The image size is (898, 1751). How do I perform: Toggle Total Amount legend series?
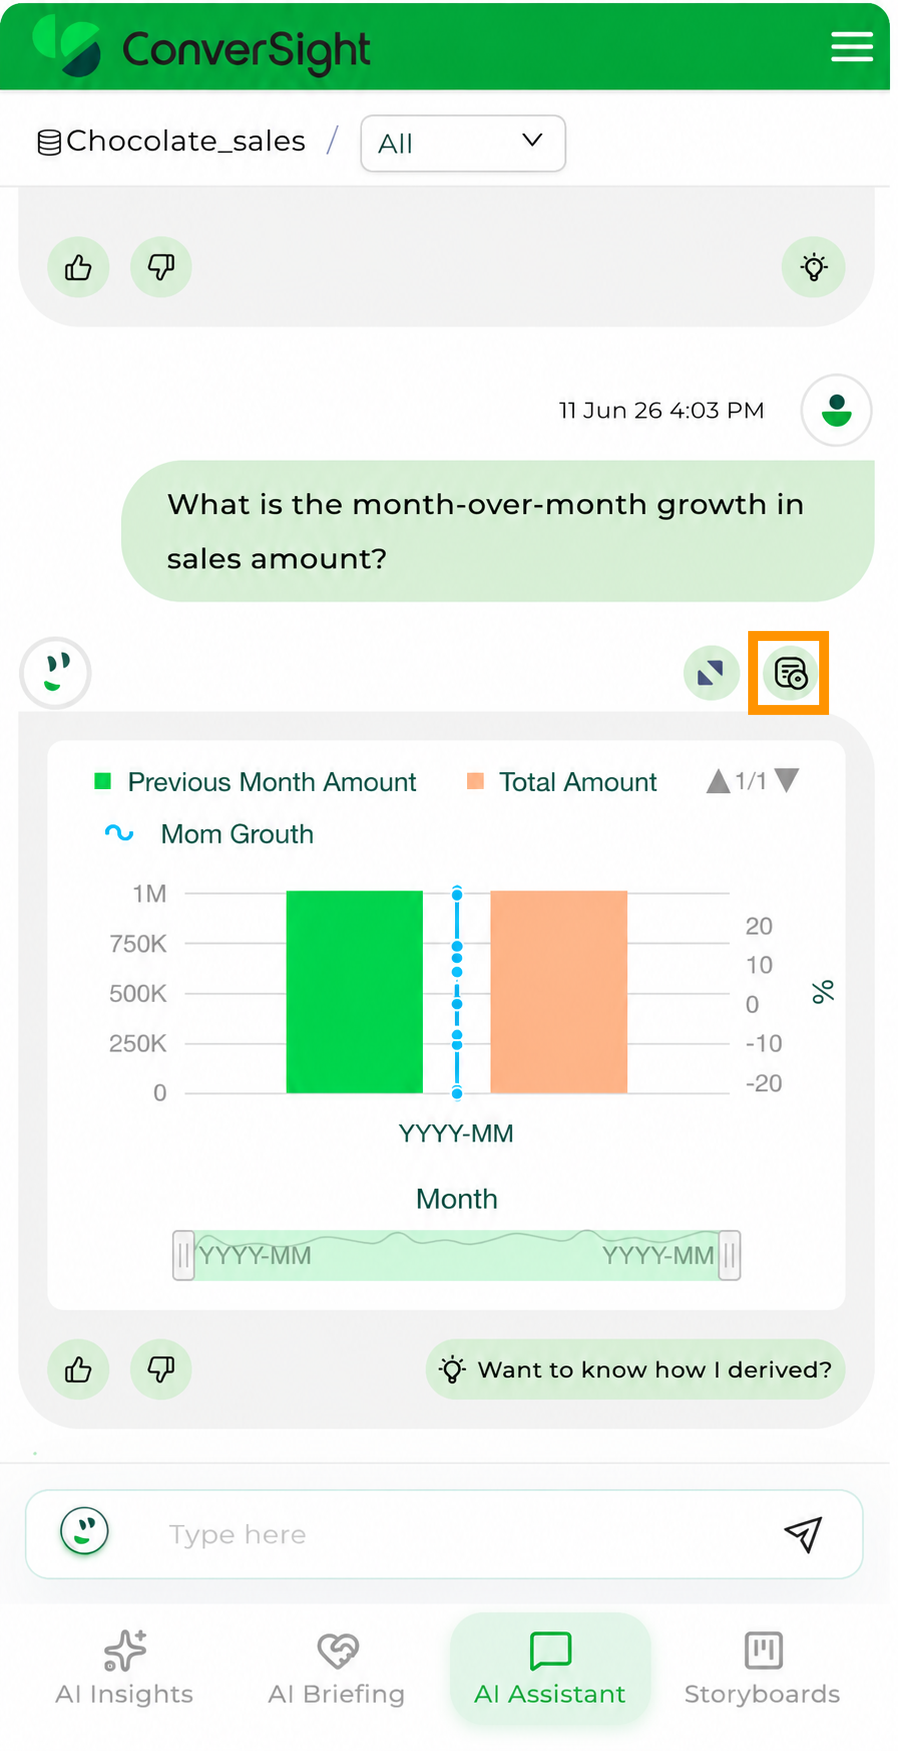(x=562, y=782)
